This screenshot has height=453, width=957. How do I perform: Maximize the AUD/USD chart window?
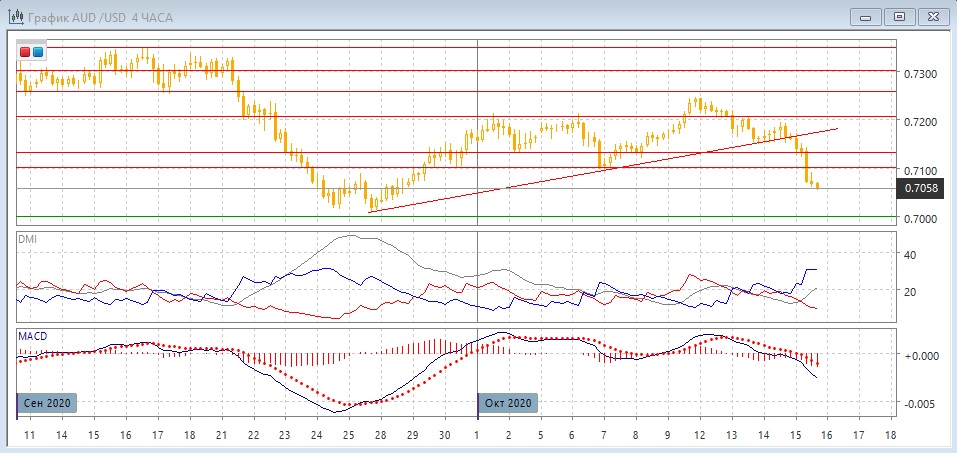point(900,16)
